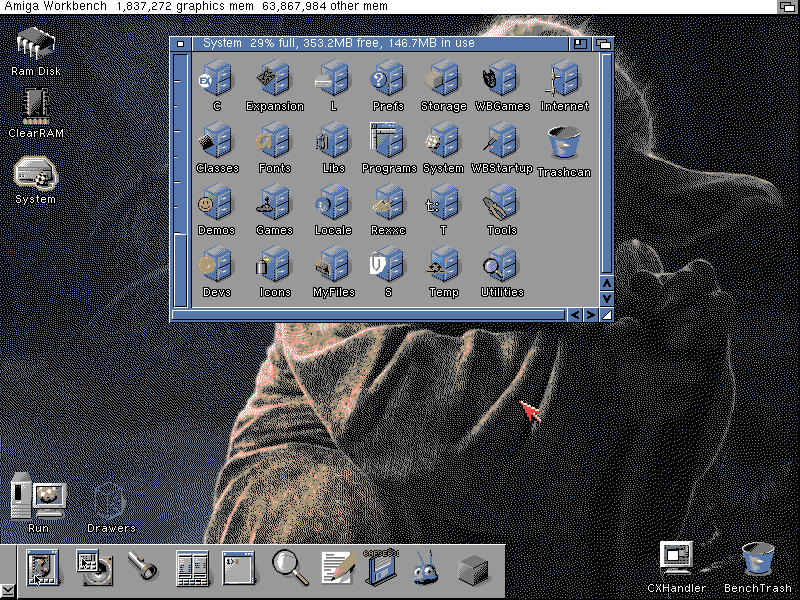The width and height of the screenshot is (800, 600).
Task: Open the L drawer
Action: pyautogui.click(x=333, y=79)
